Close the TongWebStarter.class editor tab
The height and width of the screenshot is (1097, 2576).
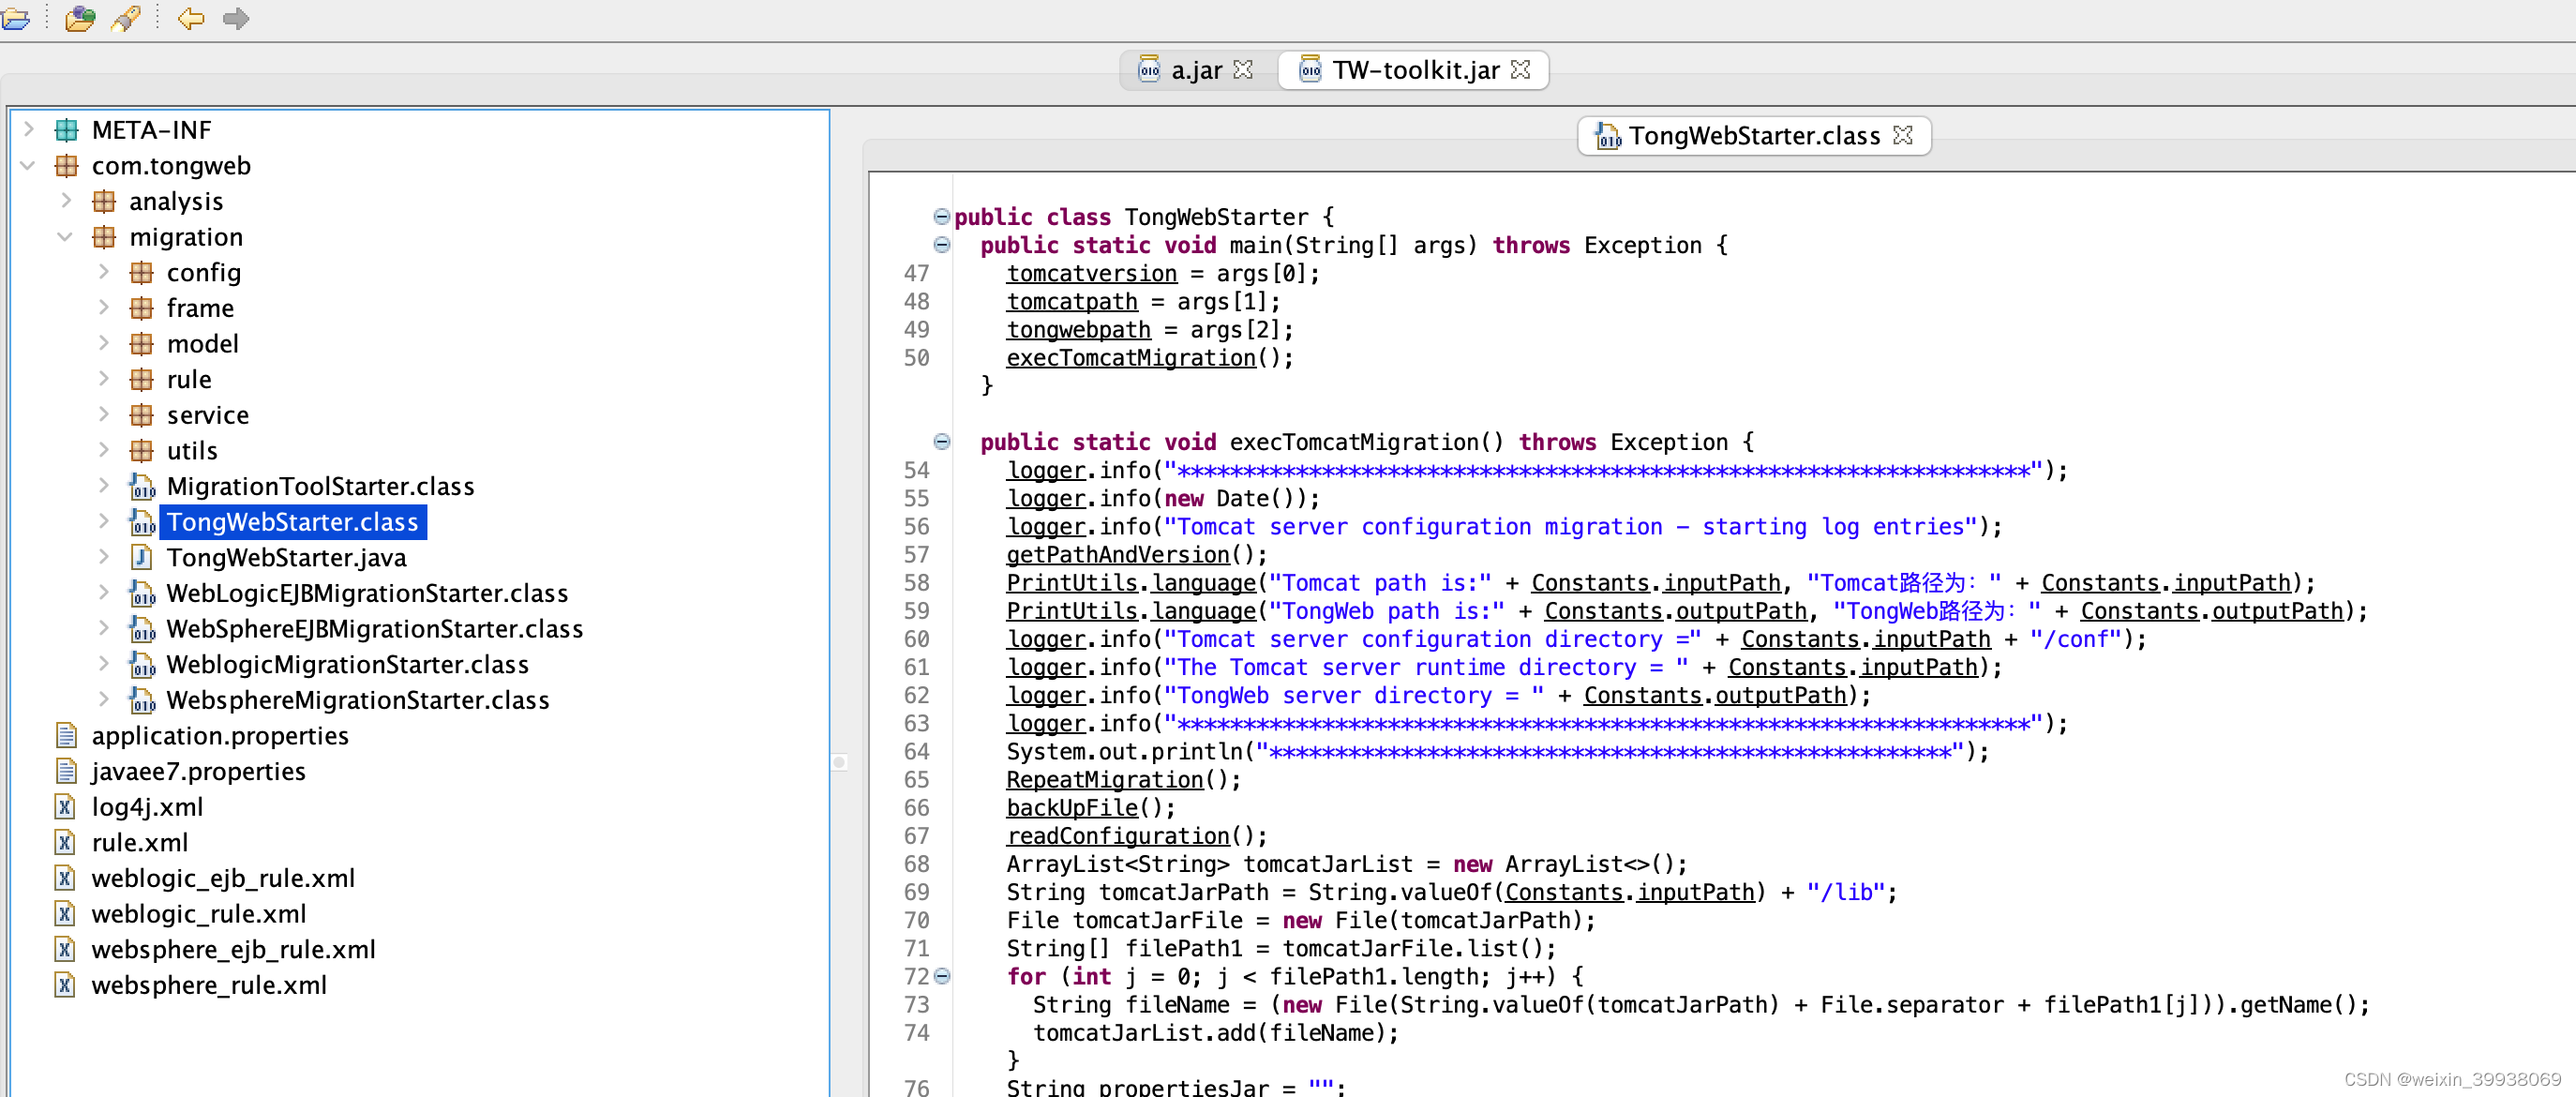tap(1903, 135)
